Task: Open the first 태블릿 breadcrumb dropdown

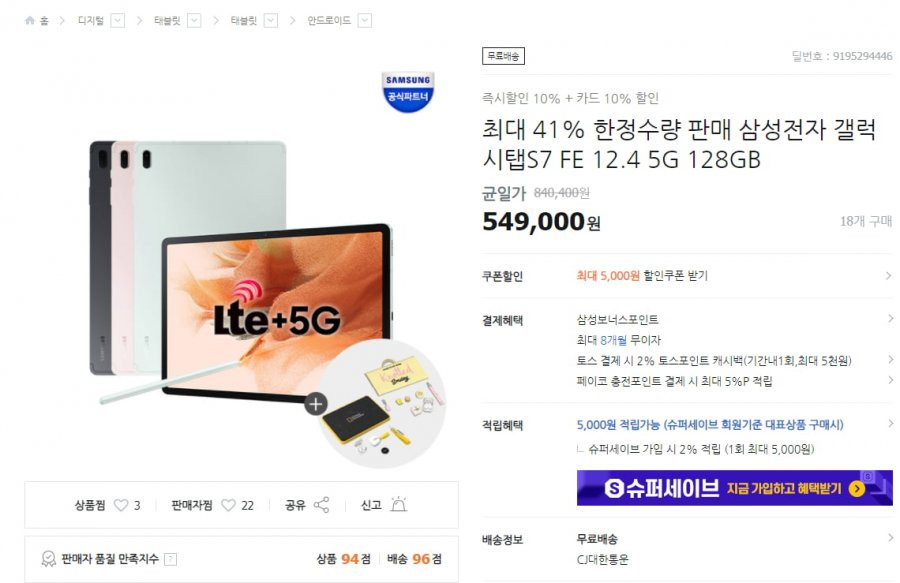Action: click(x=194, y=21)
